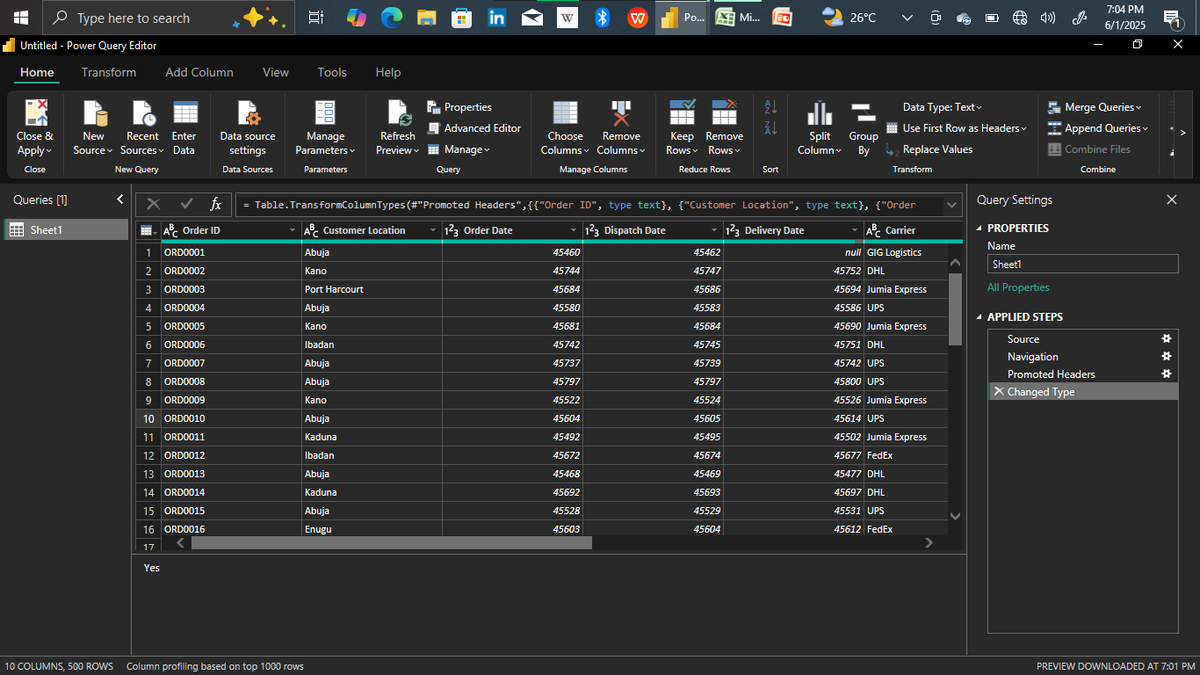
Task: Sort ascending with the A-Z icon
Action: 770,106
